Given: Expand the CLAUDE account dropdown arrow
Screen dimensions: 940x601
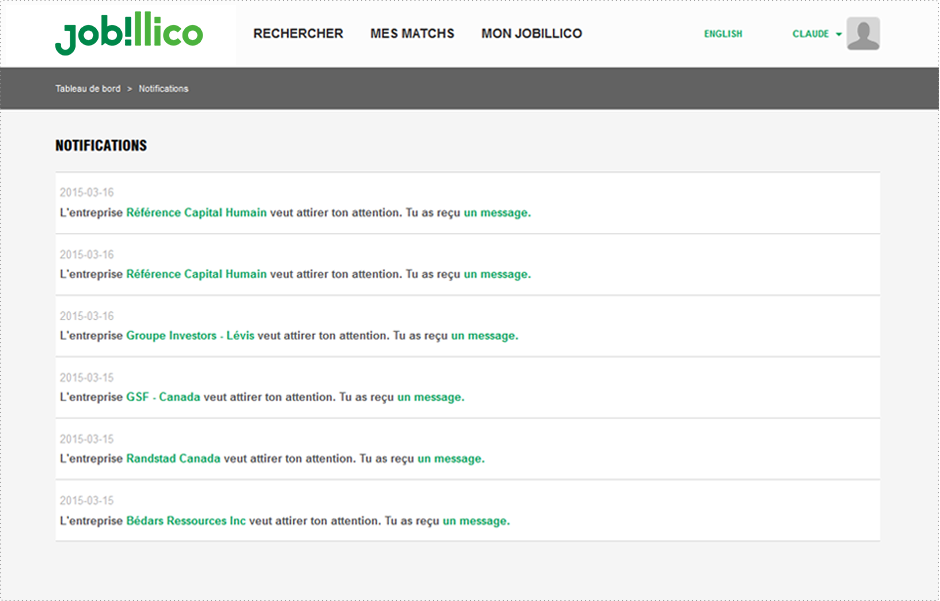Looking at the screenshot, I should click(839, 34).
